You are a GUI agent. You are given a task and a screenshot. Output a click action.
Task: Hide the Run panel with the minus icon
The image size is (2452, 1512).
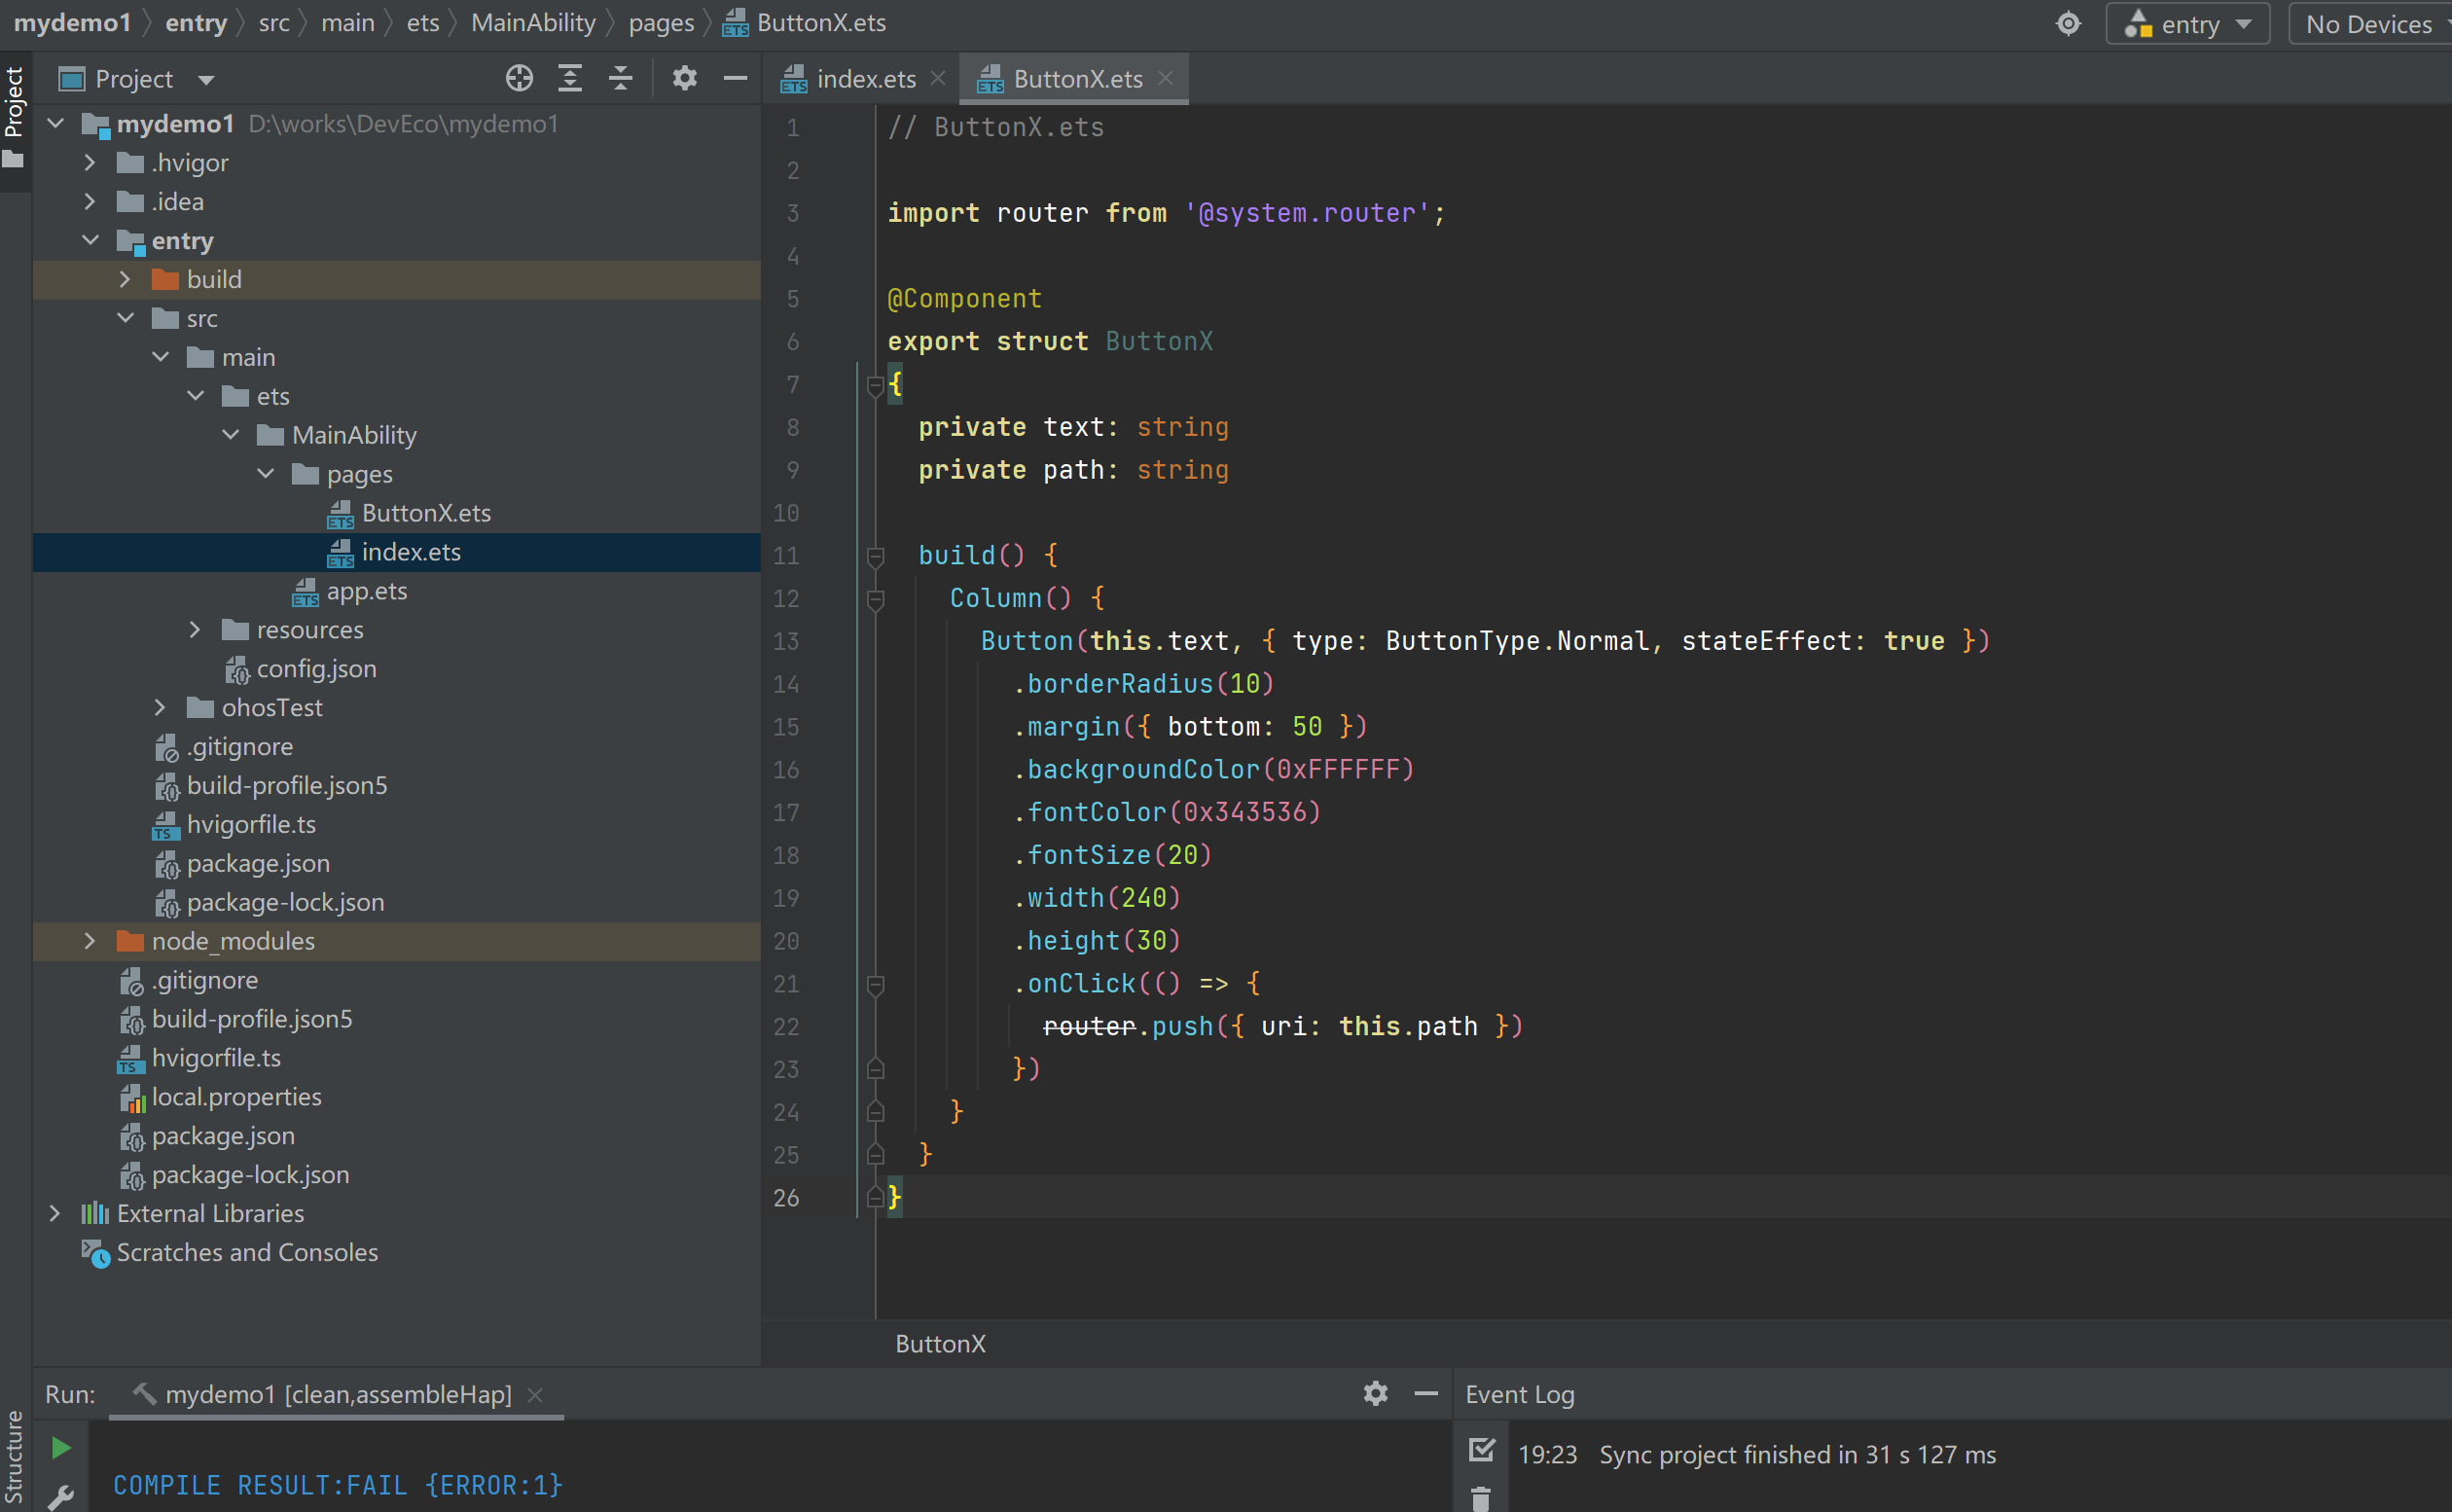tap(1426, 1393)
